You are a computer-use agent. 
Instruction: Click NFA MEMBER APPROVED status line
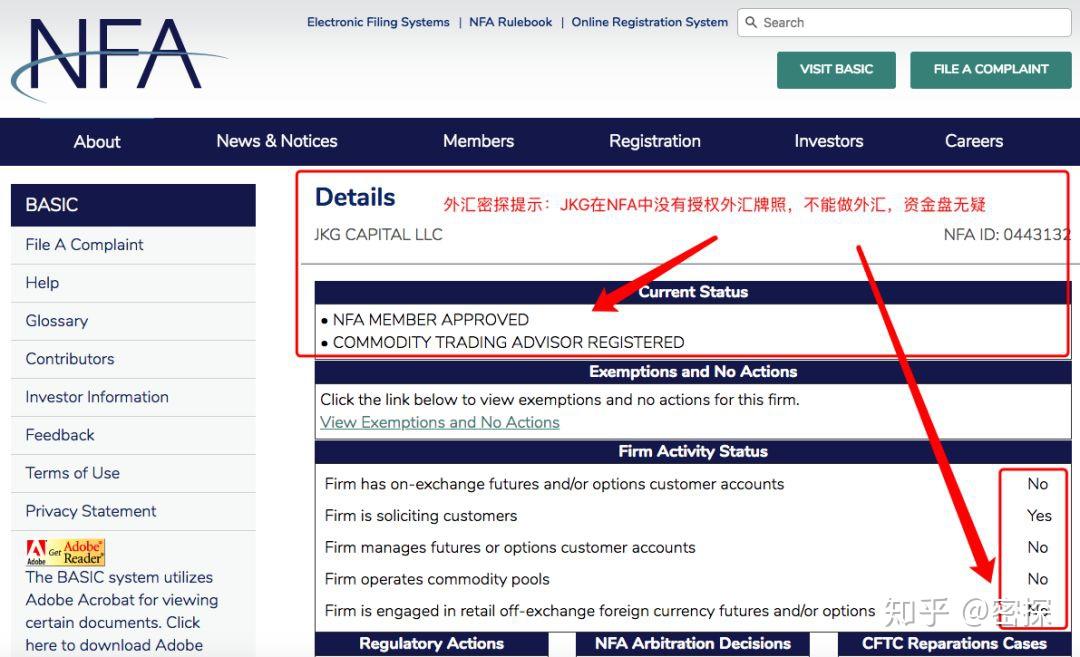coord(430,320)
